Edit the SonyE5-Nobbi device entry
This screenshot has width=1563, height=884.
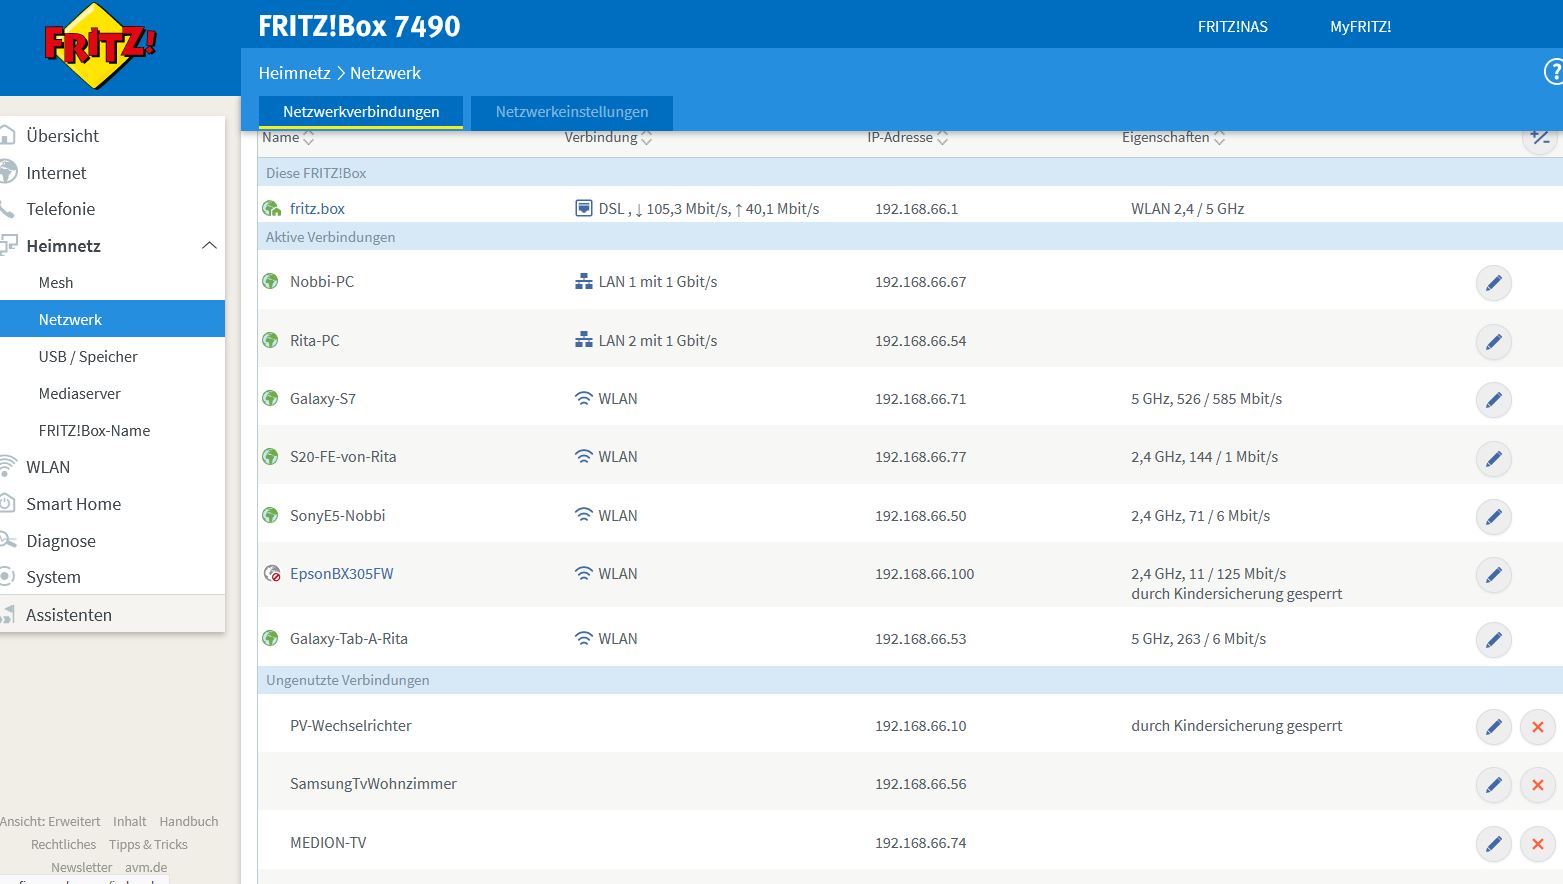(x=1493, y=517)
